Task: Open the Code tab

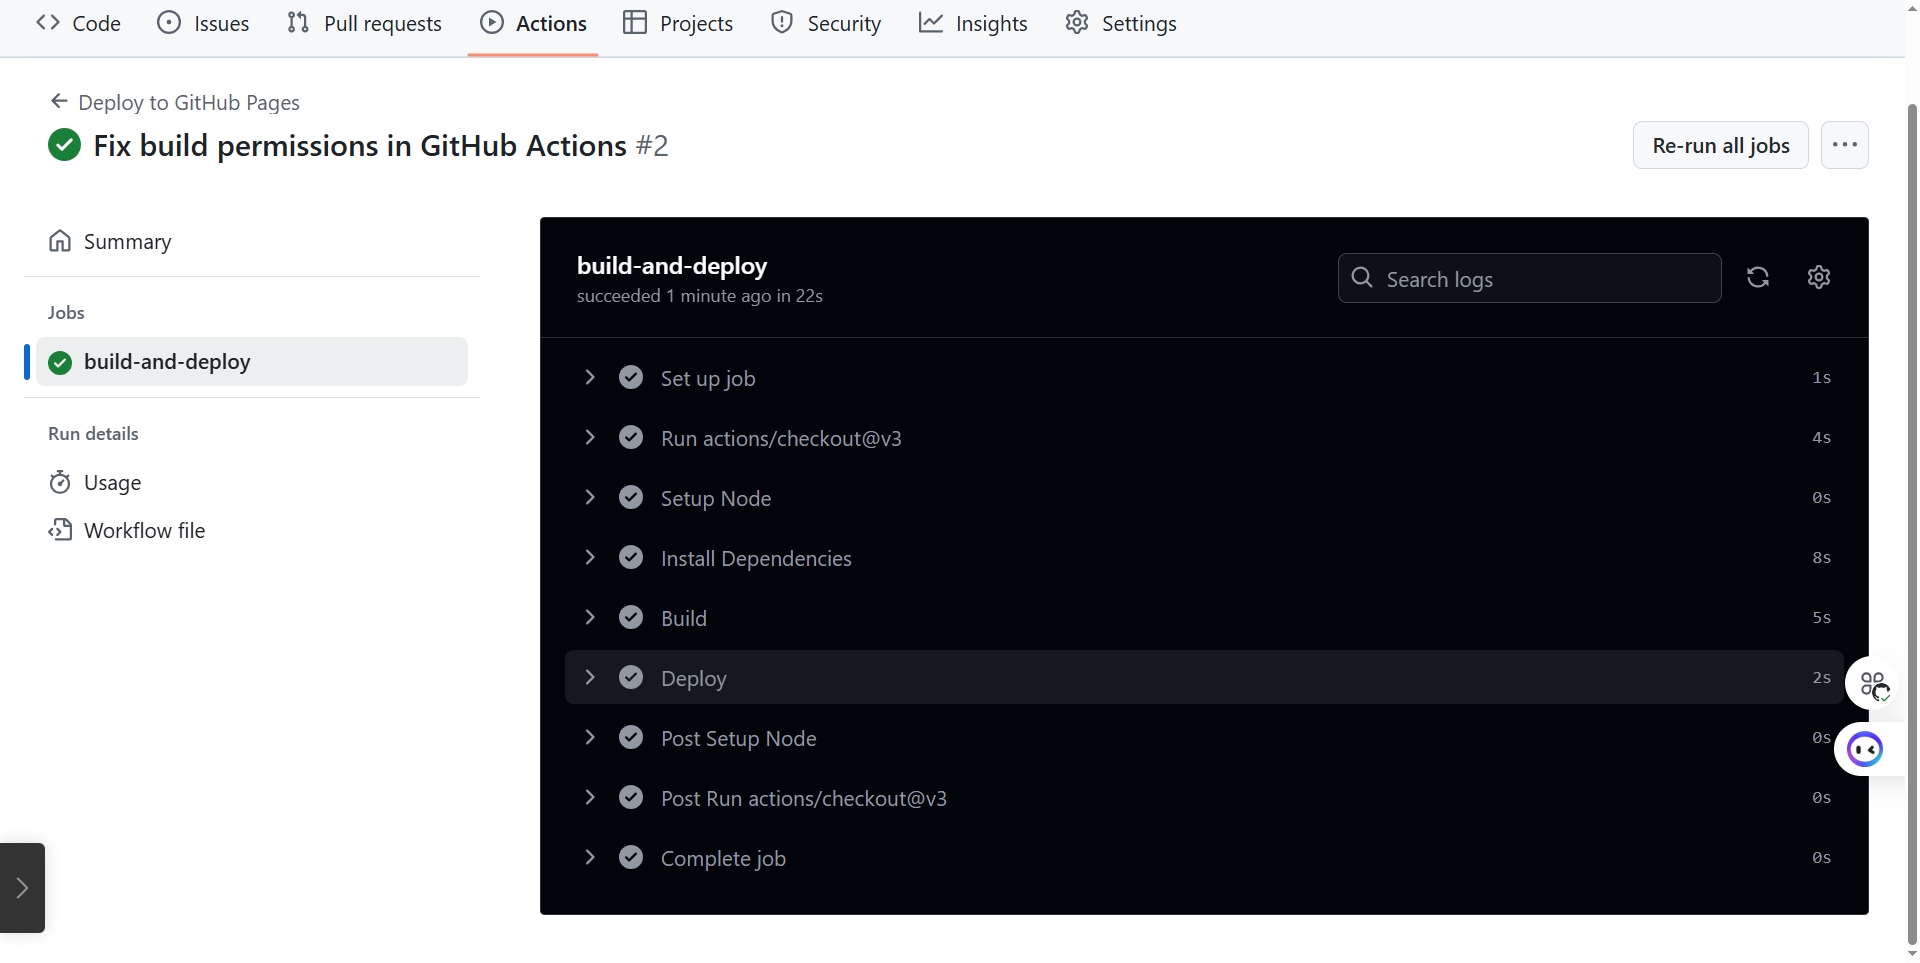Action: (x=78, y=23)
